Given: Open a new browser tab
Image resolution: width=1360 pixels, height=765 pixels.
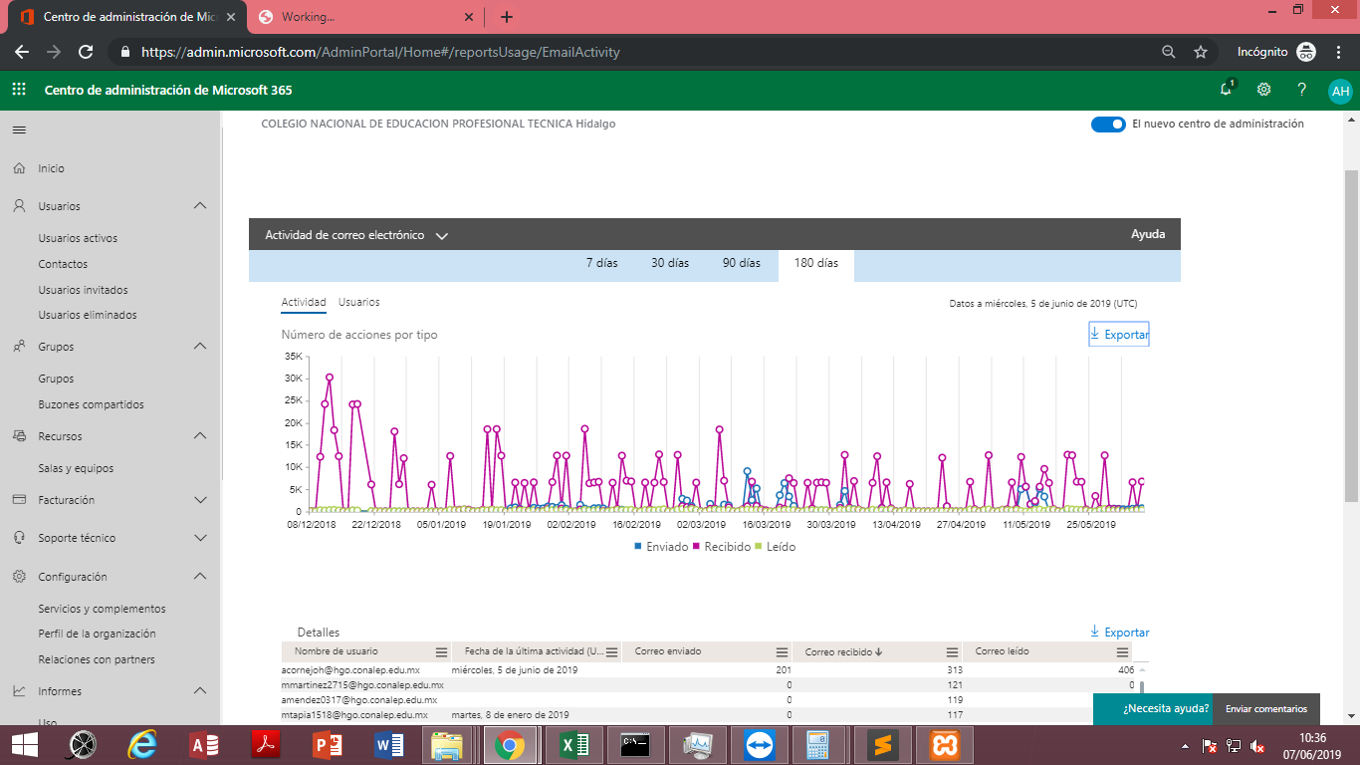Looking at the screenshot, I should [x=507, y=17].
